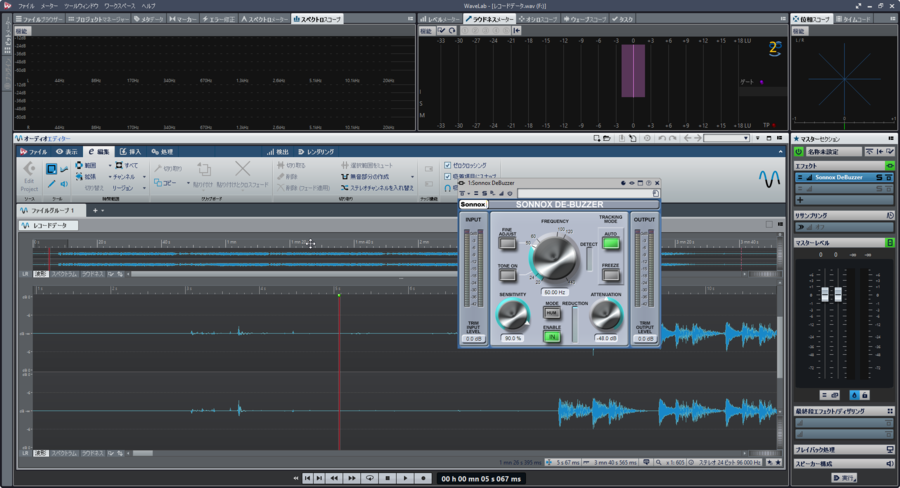Screen dimensions: 900x488
Task: Switch to the 挿入 ribbon tab
Action: 130,152
